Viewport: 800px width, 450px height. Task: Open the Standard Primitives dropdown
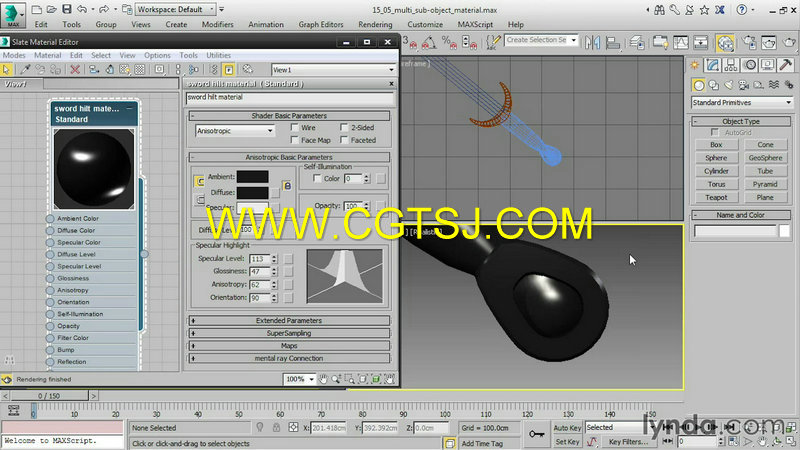pyautogui.click(x=742, y=103)
